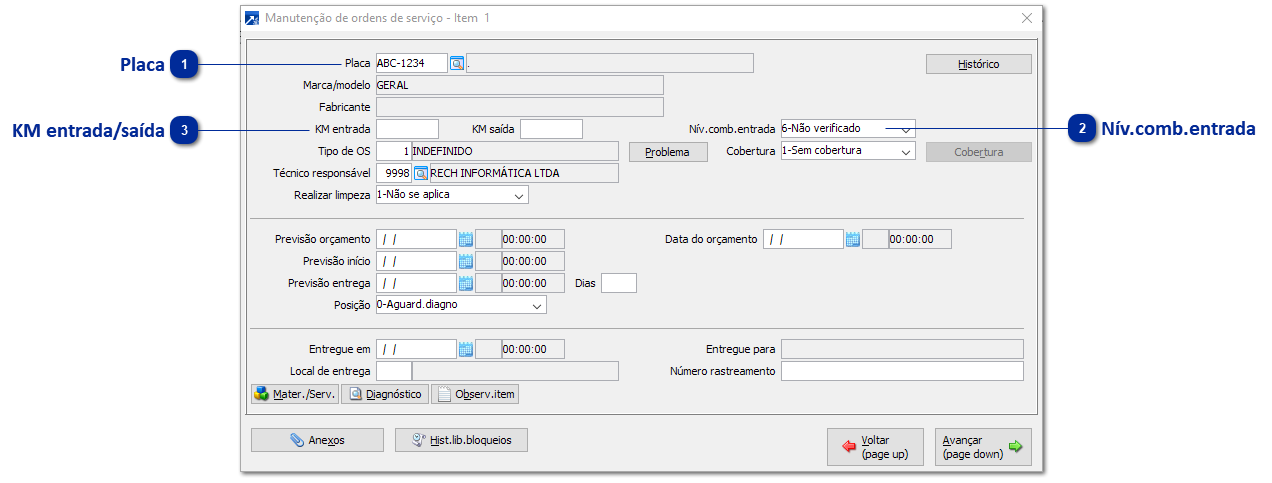Open calendar for Data do orçamento

coord(852,240)
